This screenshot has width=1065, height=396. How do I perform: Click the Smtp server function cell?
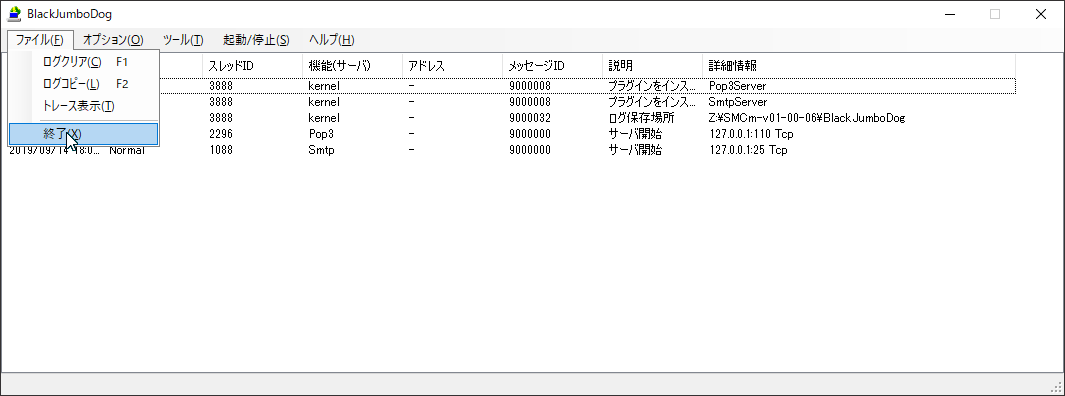click(x=321, y=150)
